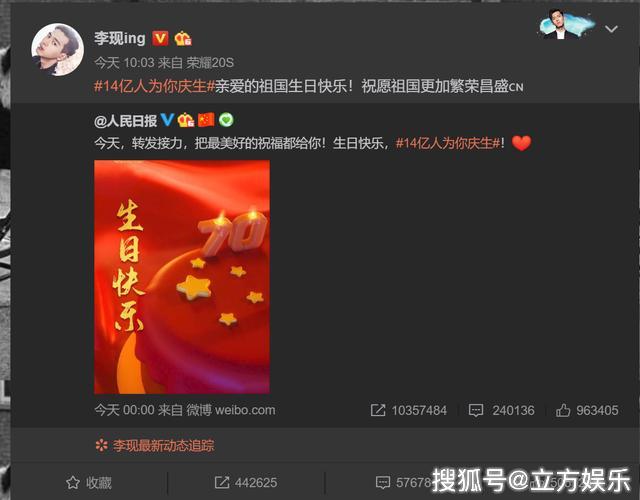Click the orange verified V badge

(160, 38)
